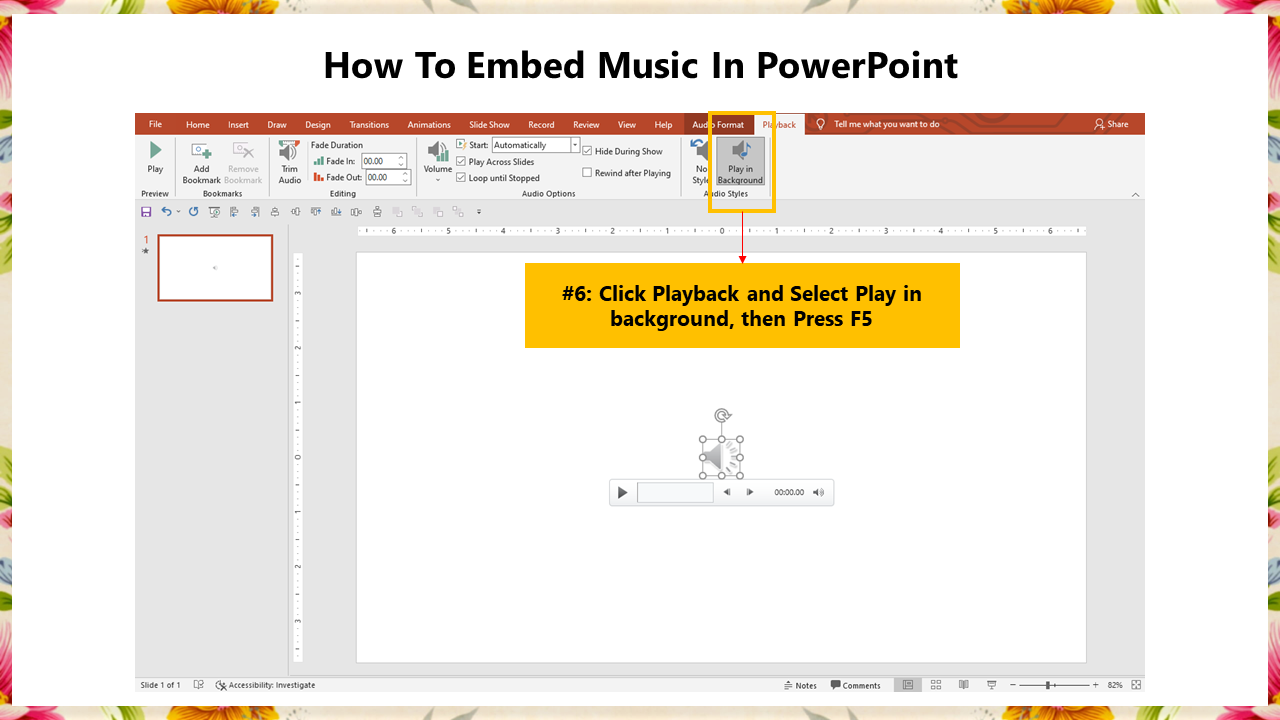Click the Share button
This screenshot has width=1280, height=720.
1111,125
